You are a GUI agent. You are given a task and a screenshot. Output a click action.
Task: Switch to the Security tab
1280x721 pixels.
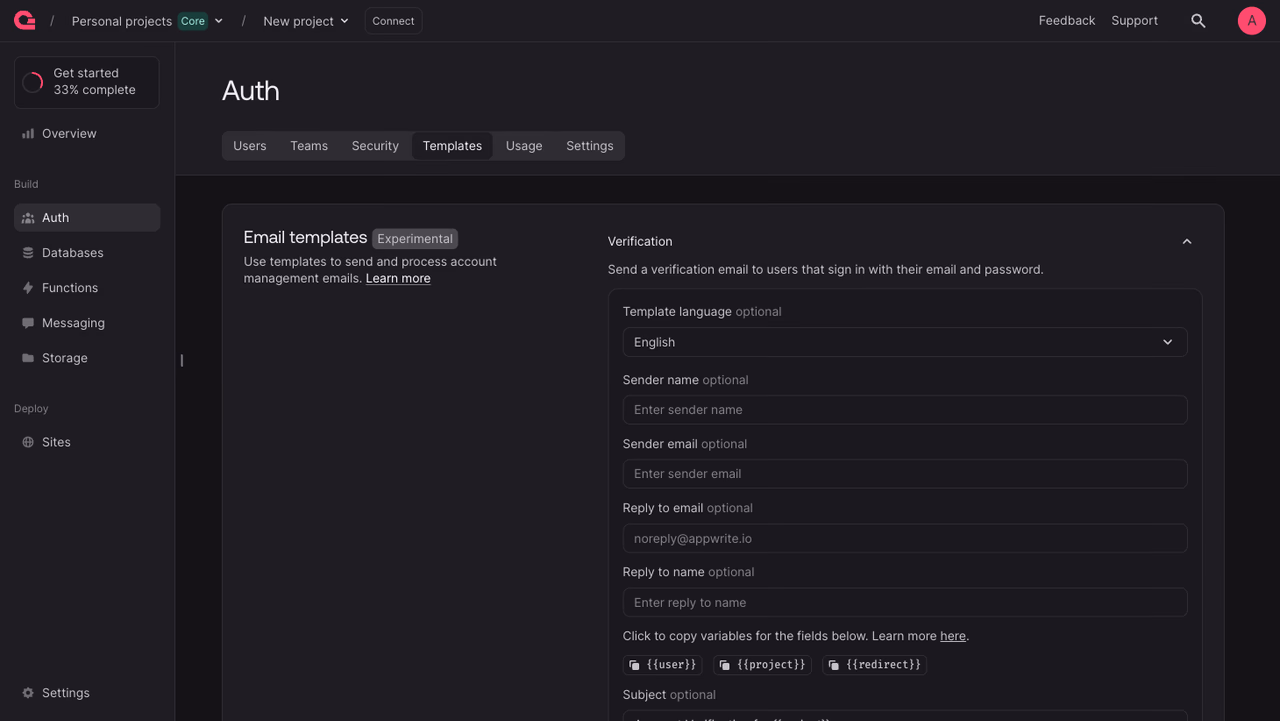[375, 146]
